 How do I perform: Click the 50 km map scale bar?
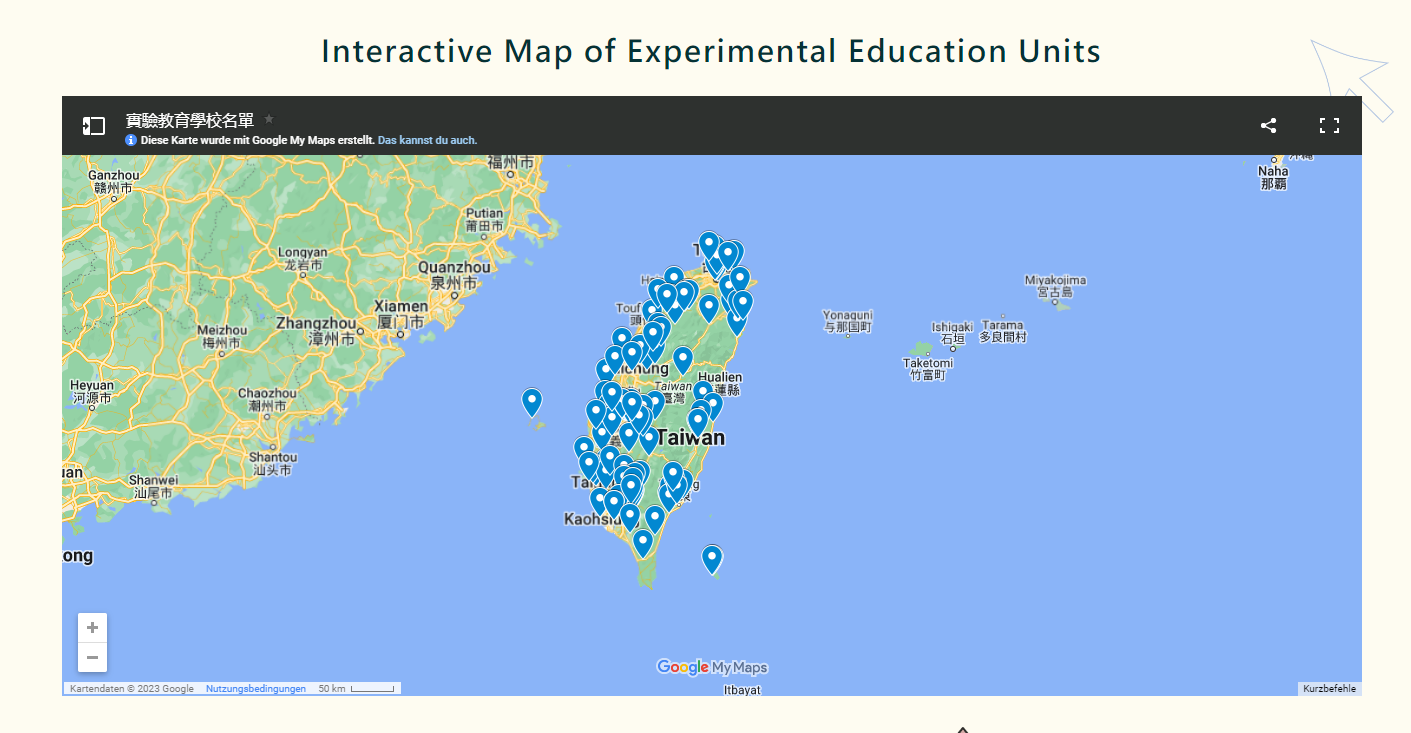tap(356, 689)
